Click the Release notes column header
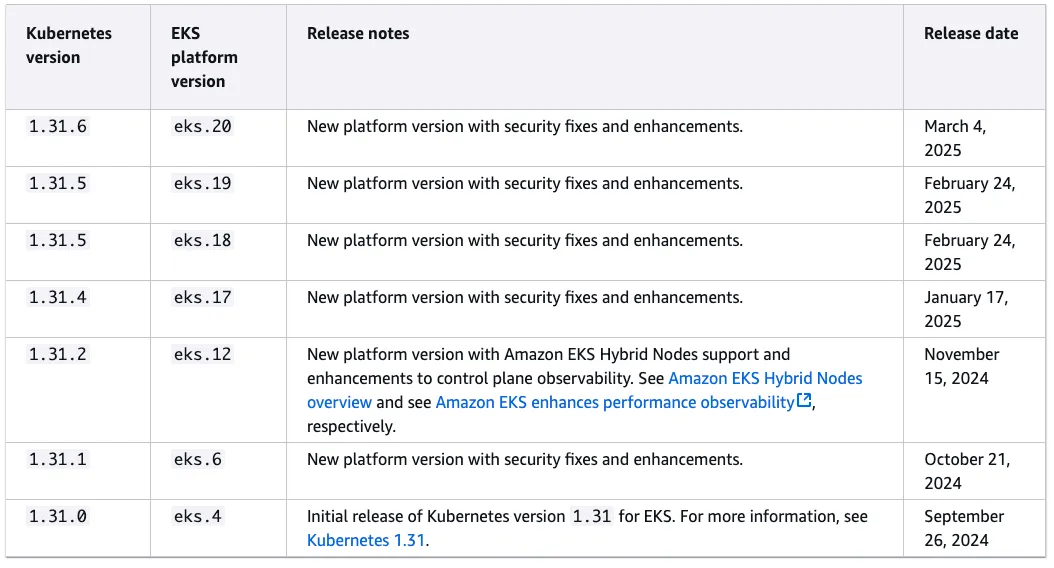Image resolution: width=1054 pixels, height=568 pixels. [x=358, y=33]
